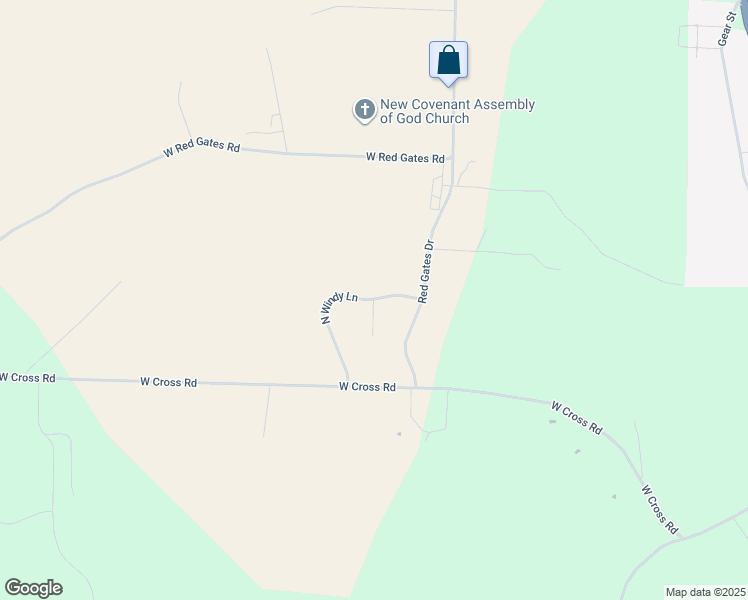Select the Red Gates Dr road label
The image size is (748, 600).
point(426,271)
